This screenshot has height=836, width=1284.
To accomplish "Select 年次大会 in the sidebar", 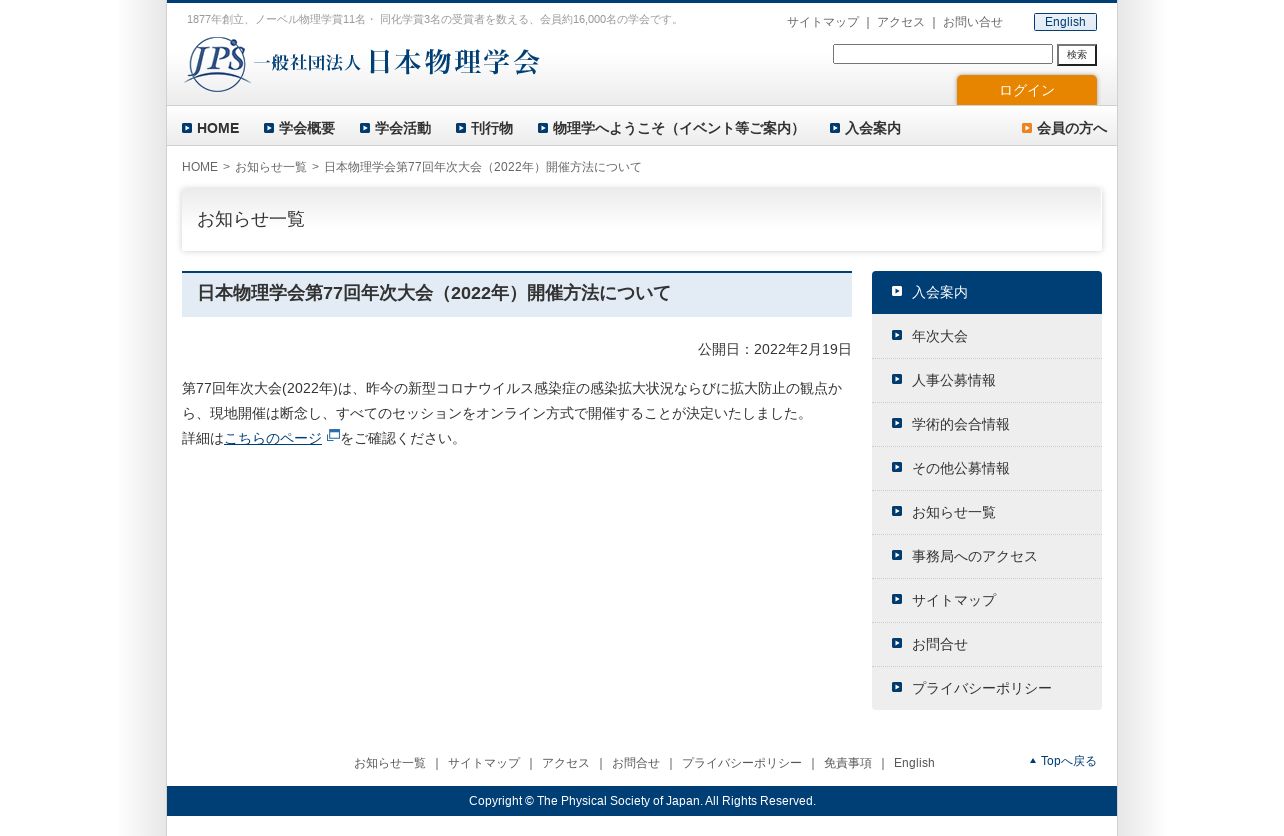I will tap(987, 336).
